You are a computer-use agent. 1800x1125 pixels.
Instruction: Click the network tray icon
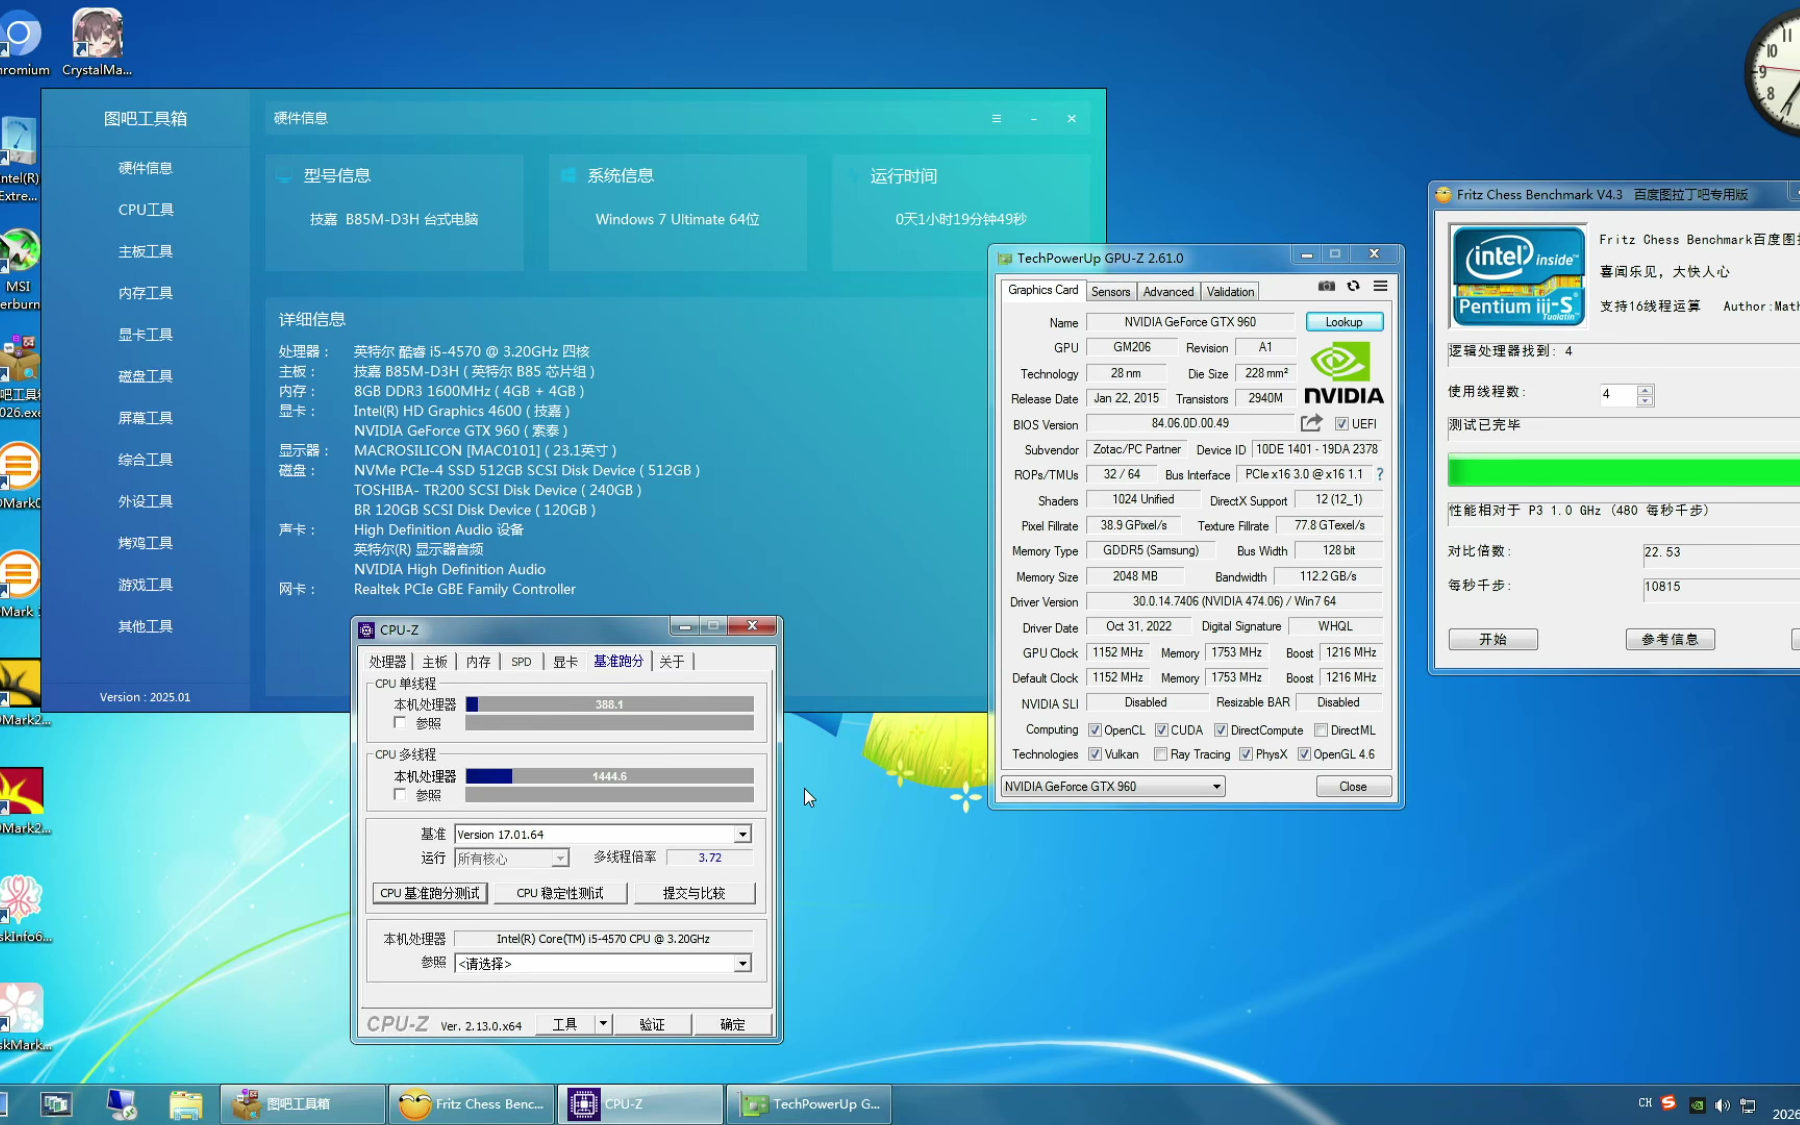click(x=1748, y=1105)
